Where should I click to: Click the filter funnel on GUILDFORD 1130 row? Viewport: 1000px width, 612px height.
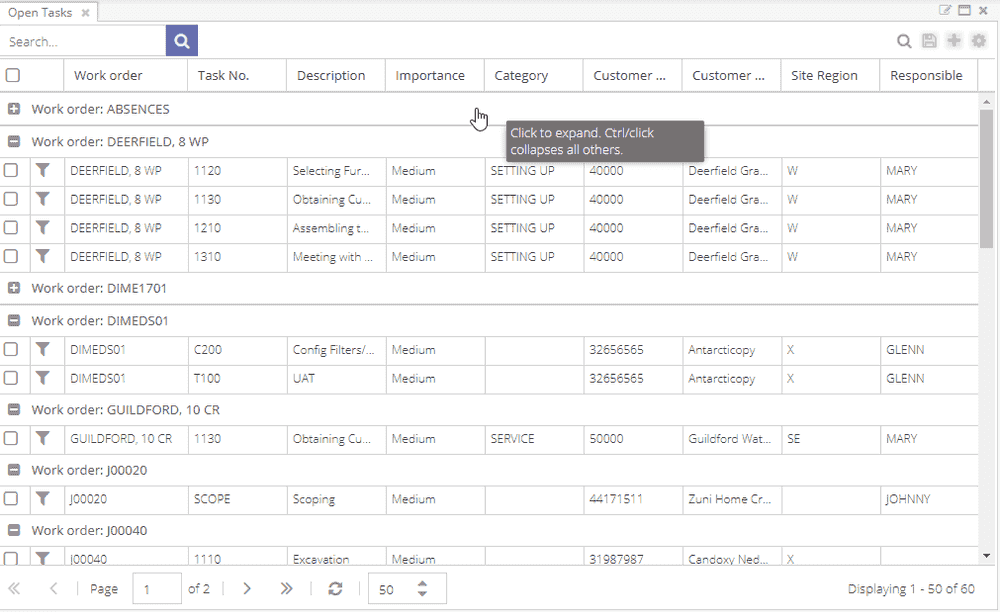pyautogui.click(x=43, y=439)
